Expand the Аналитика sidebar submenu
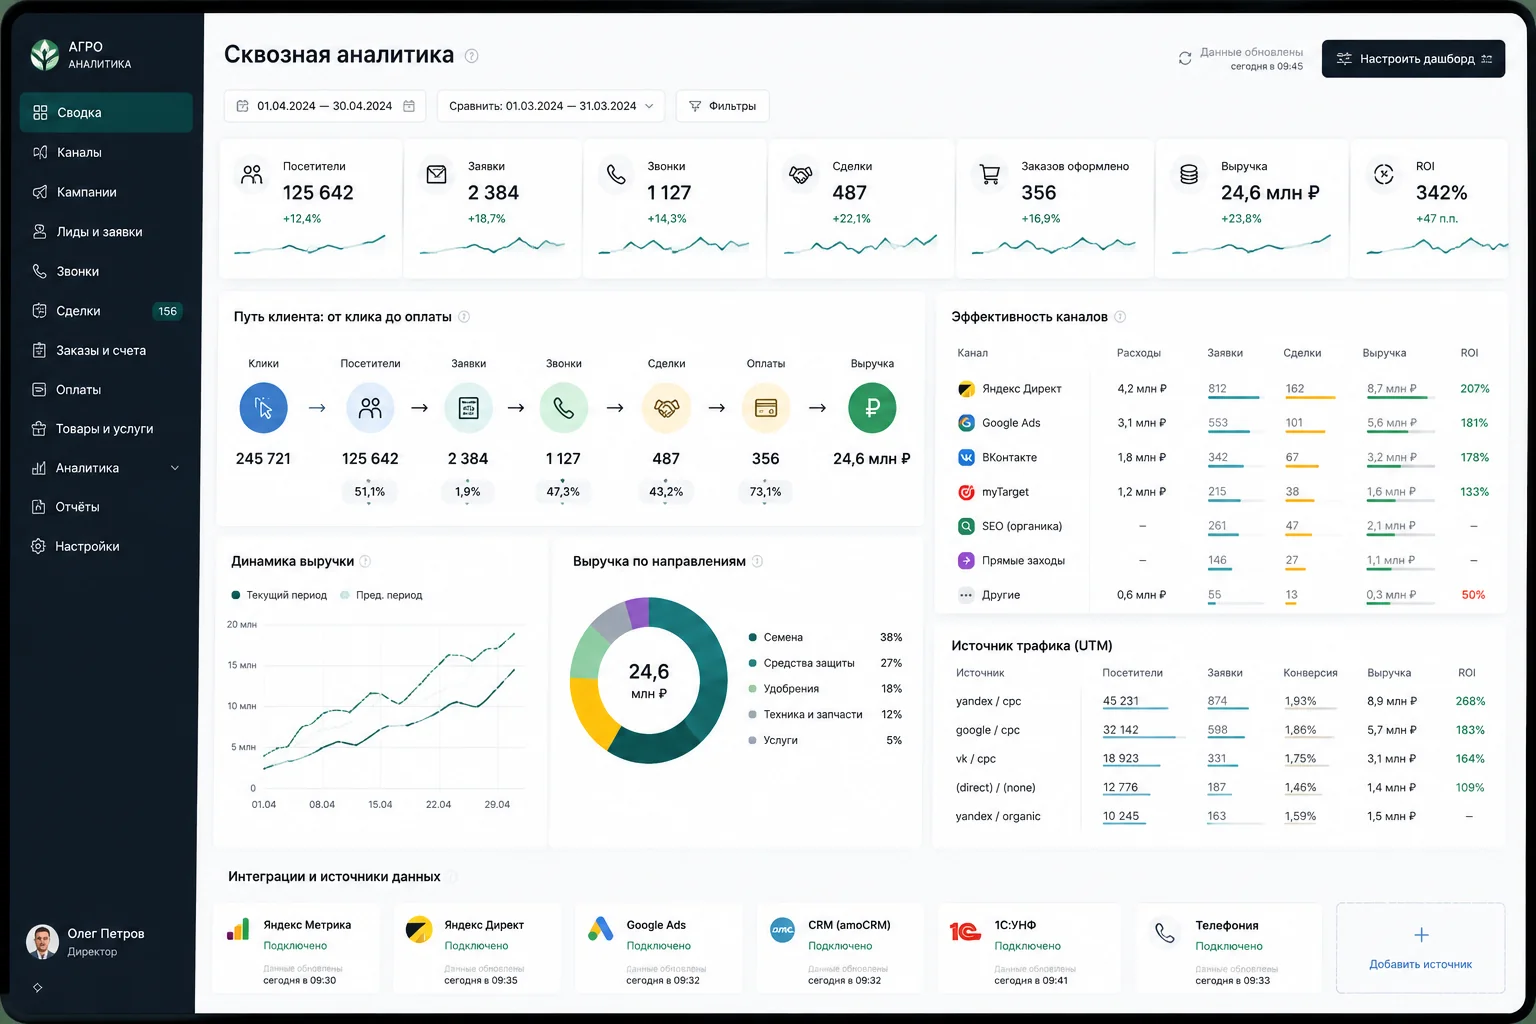The width and height of the screenshot is (1536, 1024). pos(175,468)
